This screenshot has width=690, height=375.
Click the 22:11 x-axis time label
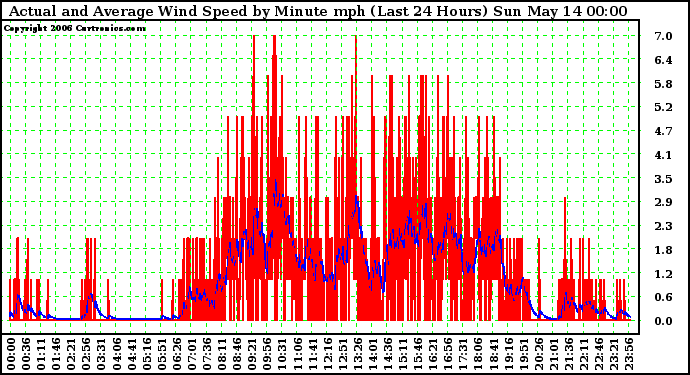tap(583, 354)
